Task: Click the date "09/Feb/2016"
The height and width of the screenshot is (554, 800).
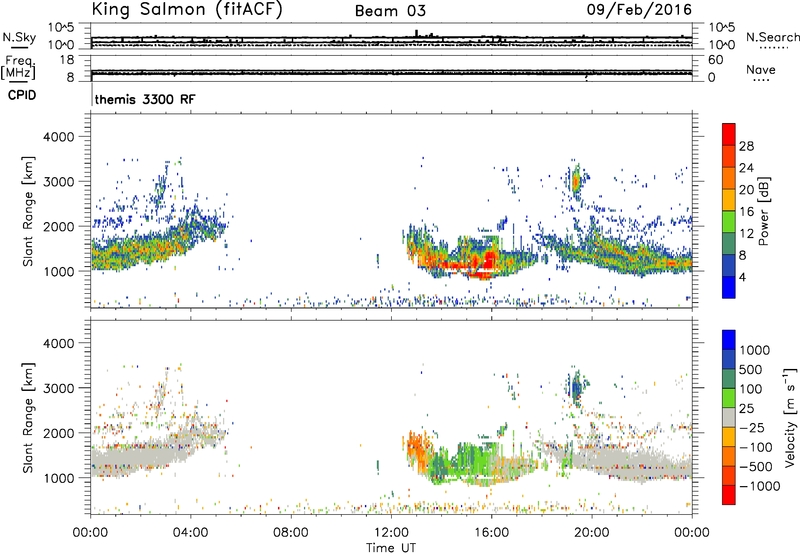Action: point(639,10)
